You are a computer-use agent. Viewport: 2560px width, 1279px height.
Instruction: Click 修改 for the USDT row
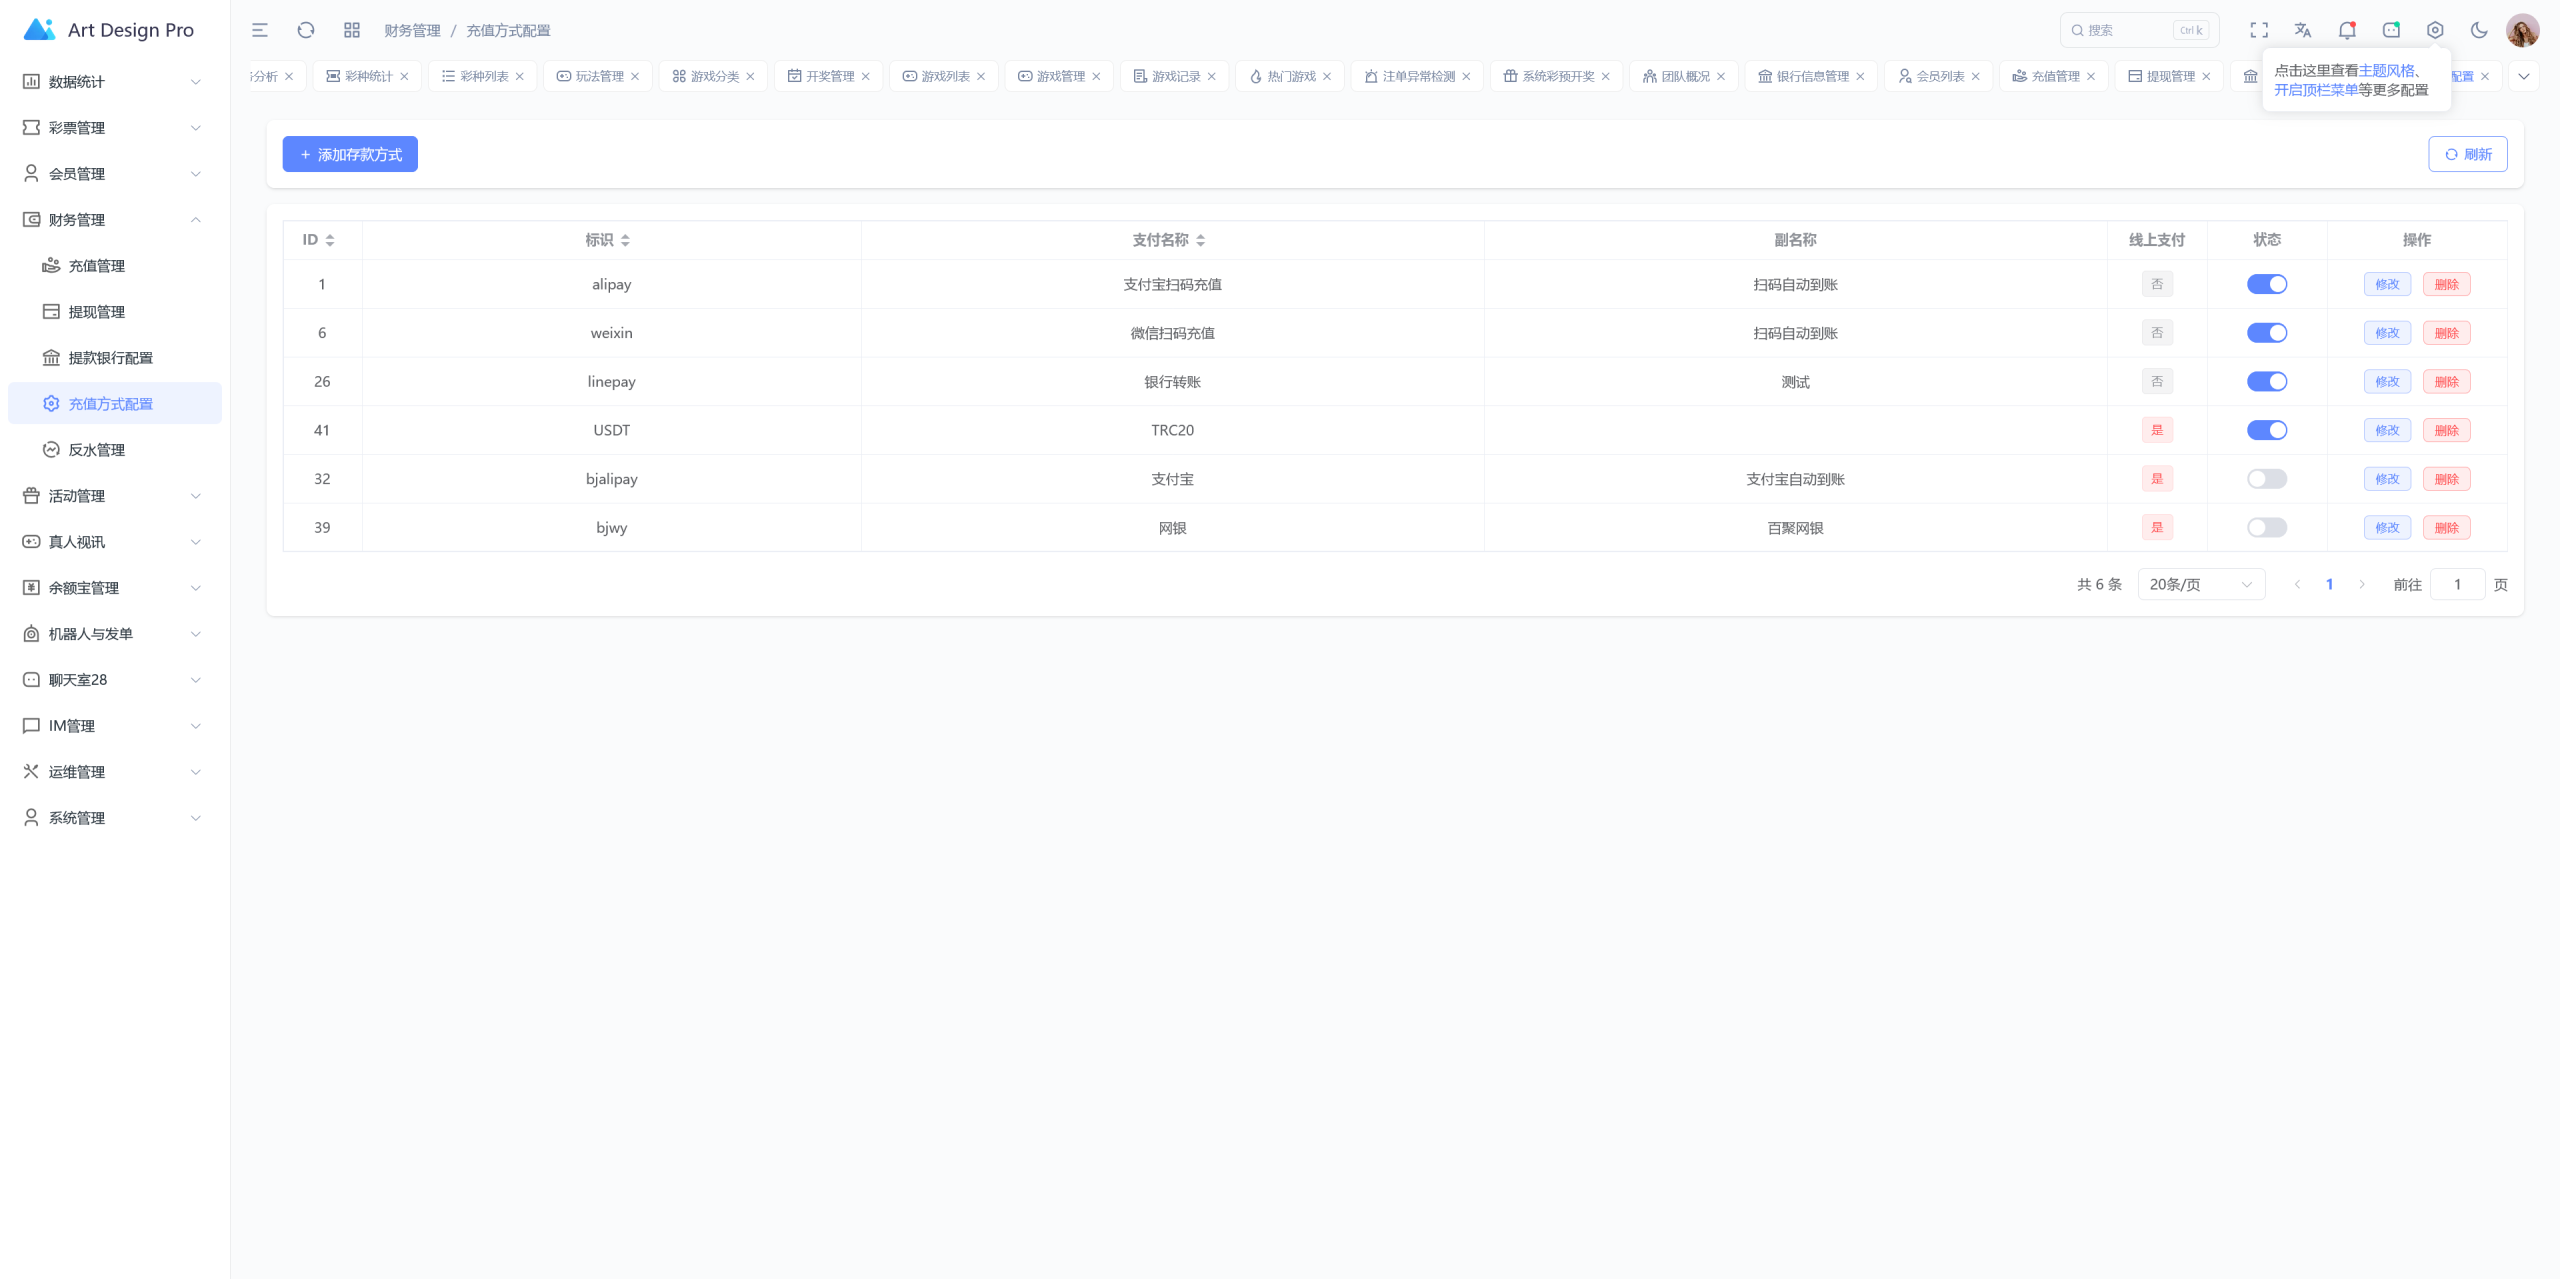coord(2387,430)
